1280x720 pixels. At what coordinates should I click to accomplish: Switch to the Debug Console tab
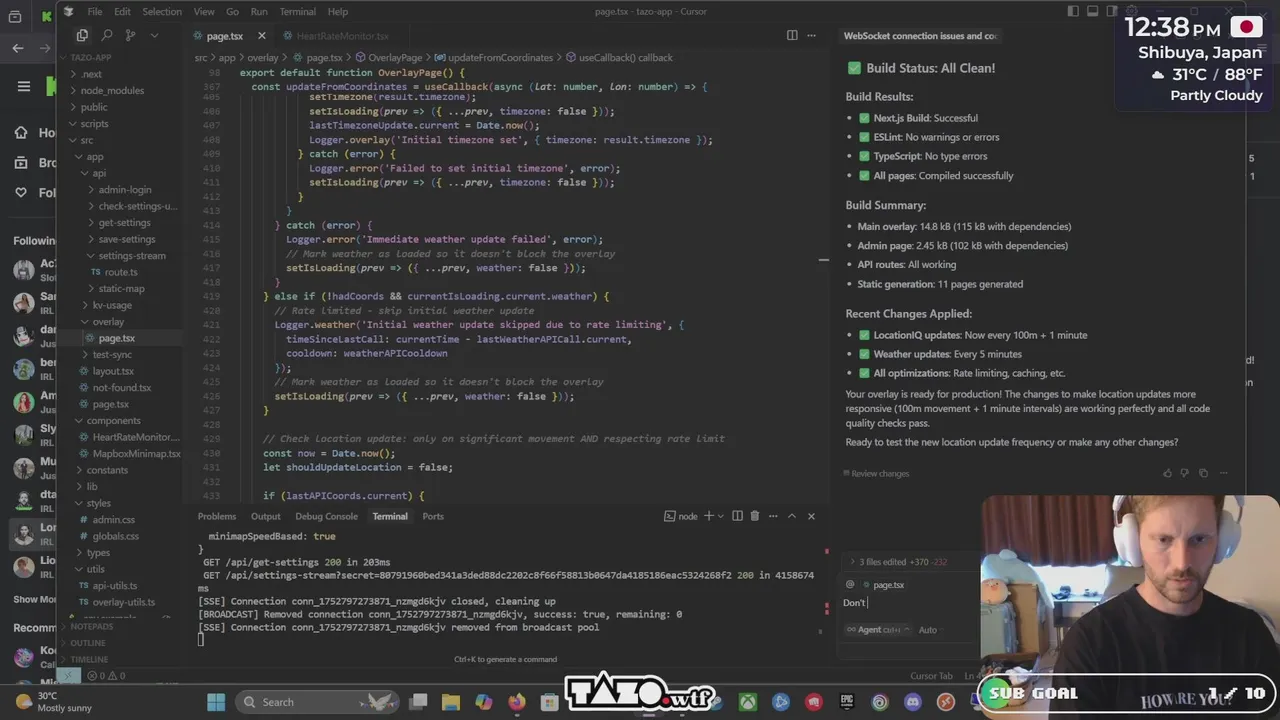coord(326,516)
